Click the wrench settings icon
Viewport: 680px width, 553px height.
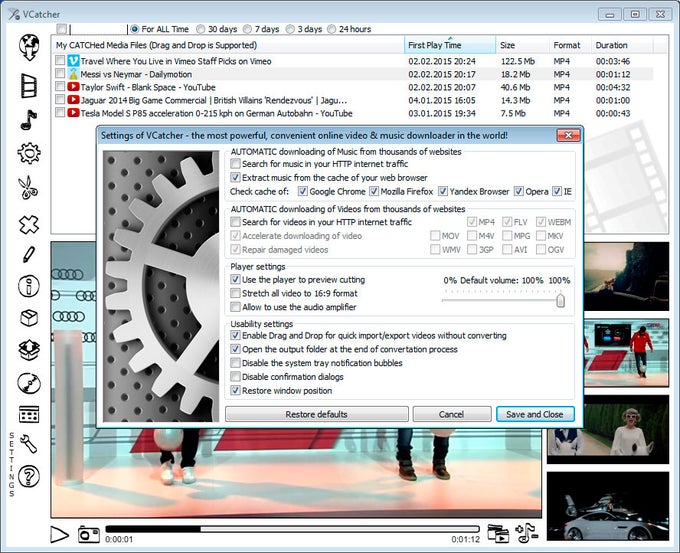29,444
